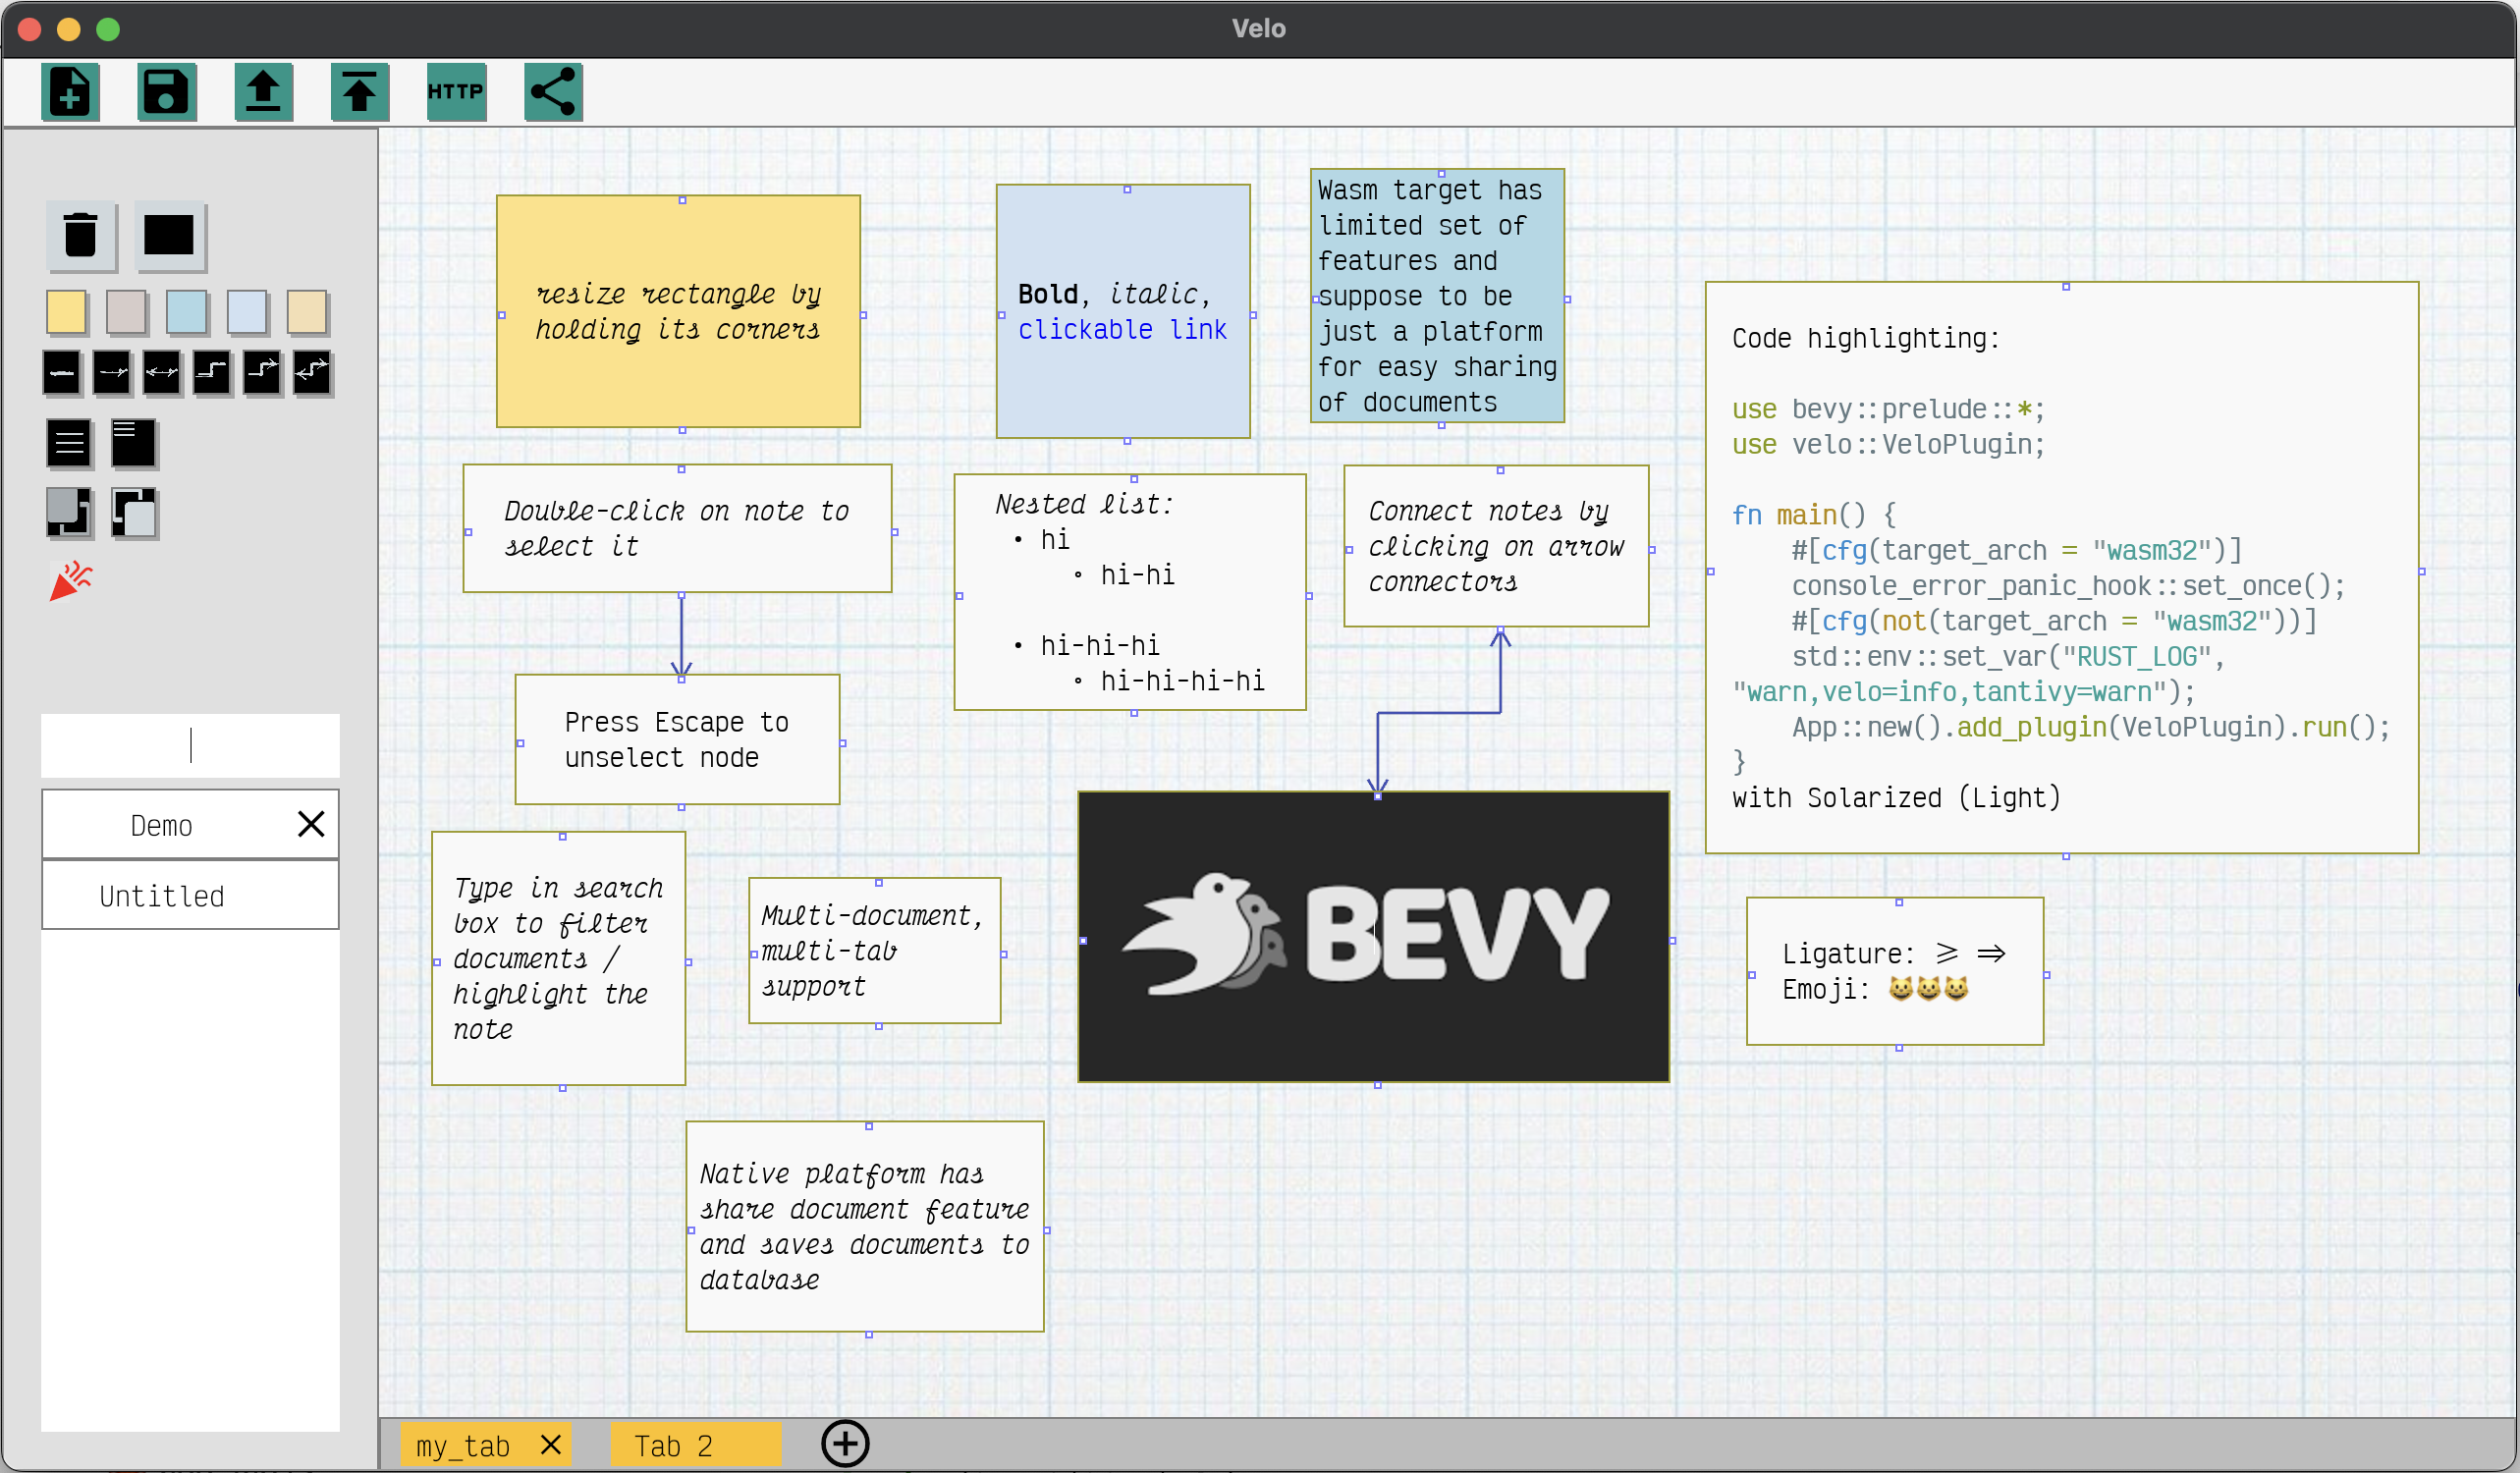
Task: Save the document with the floppy disk icon
Action: coord(166,92)
